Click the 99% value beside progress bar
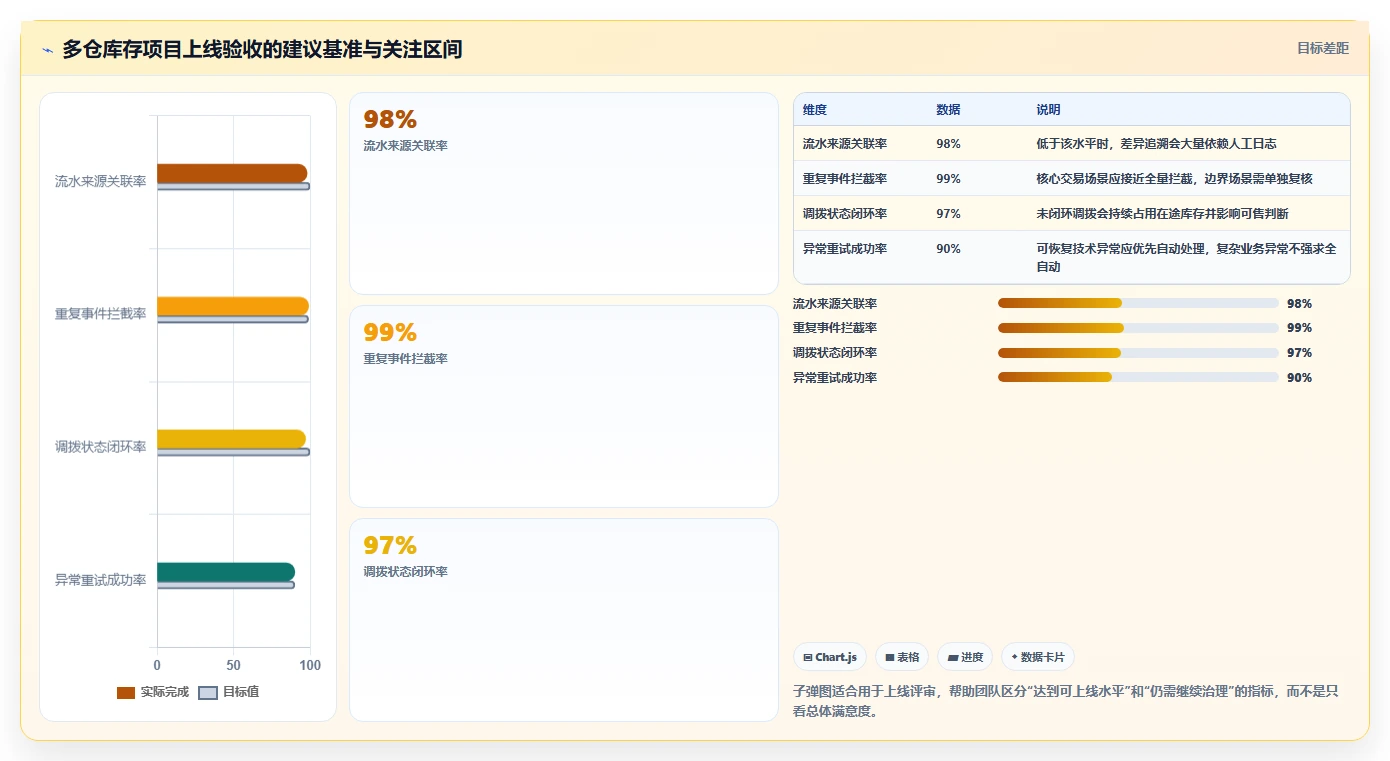This screenshot has height=761, width=1390. coord(1299,328)
